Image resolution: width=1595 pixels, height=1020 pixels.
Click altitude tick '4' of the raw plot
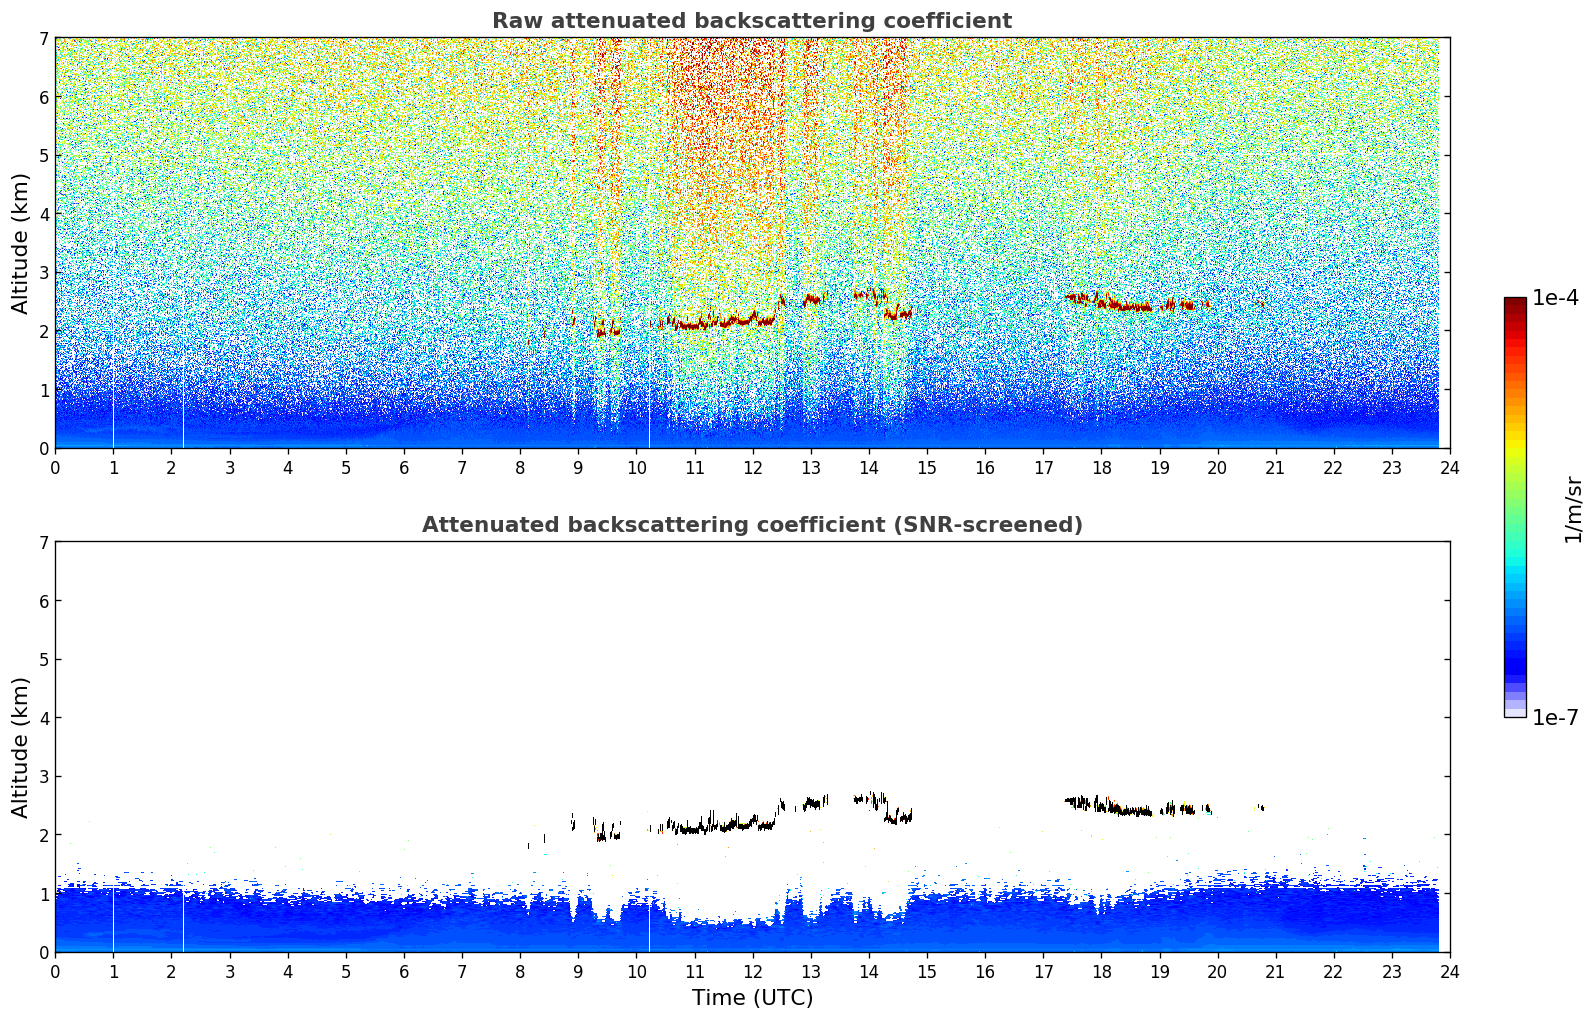pos(44,214)
